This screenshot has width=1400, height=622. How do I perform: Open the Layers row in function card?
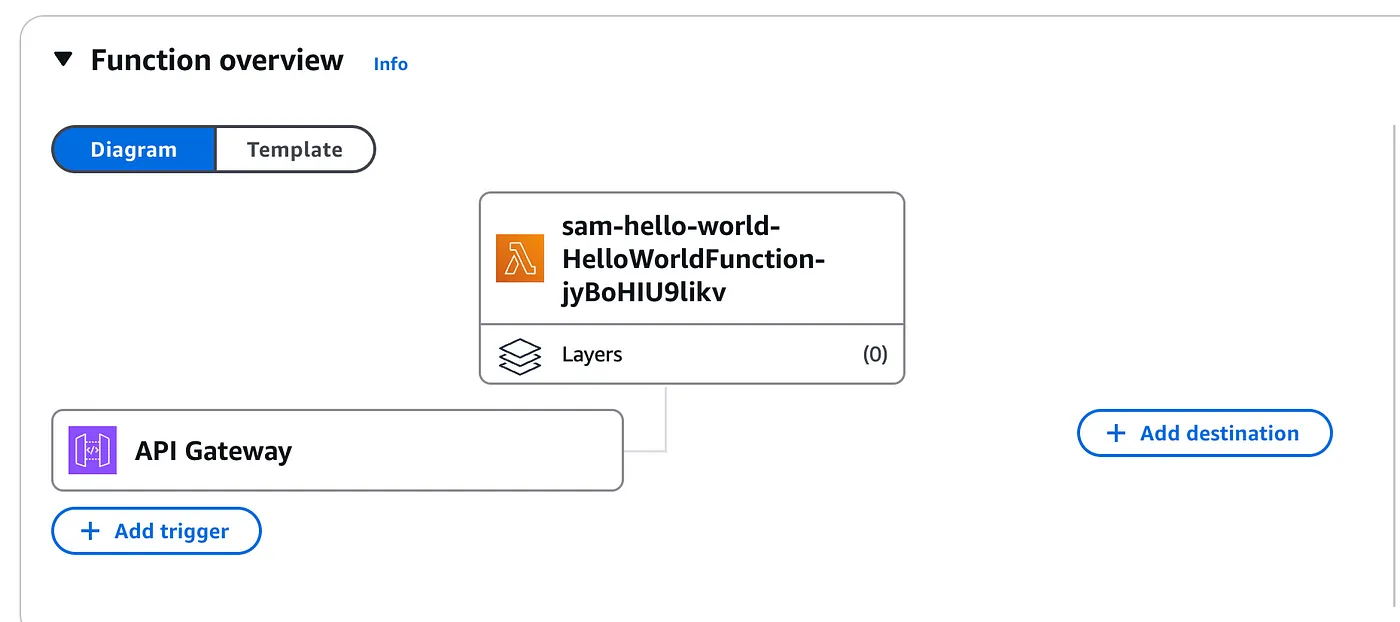(x=692, y=354)
